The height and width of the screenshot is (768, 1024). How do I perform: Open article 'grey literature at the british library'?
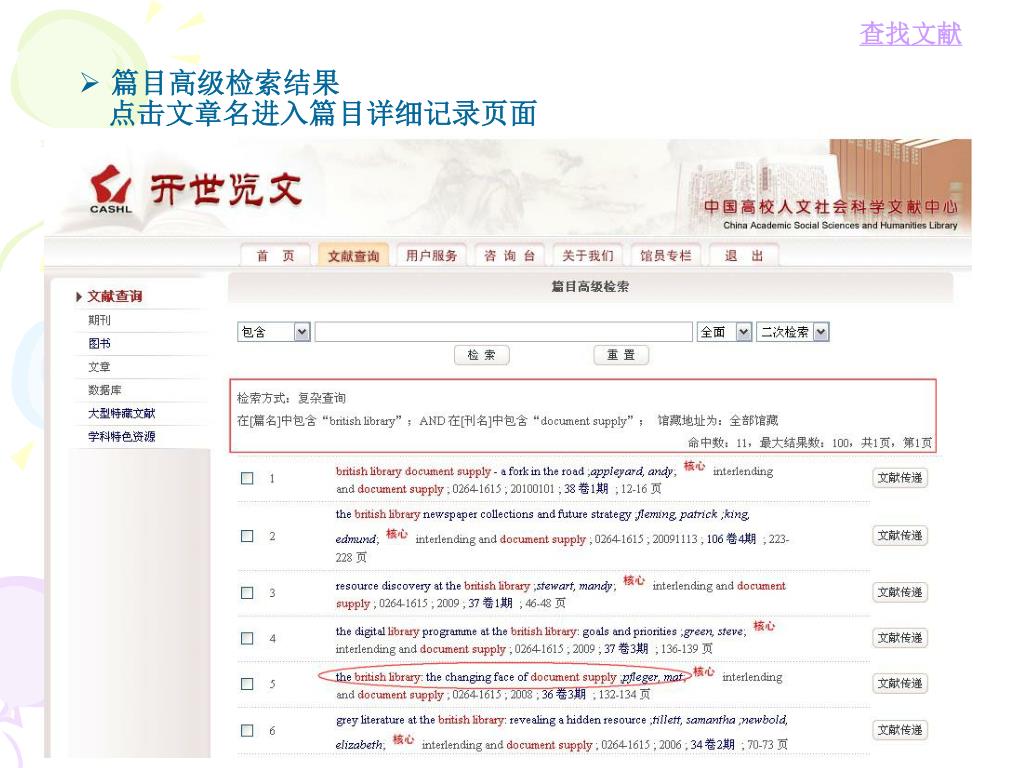click(492, 720)
